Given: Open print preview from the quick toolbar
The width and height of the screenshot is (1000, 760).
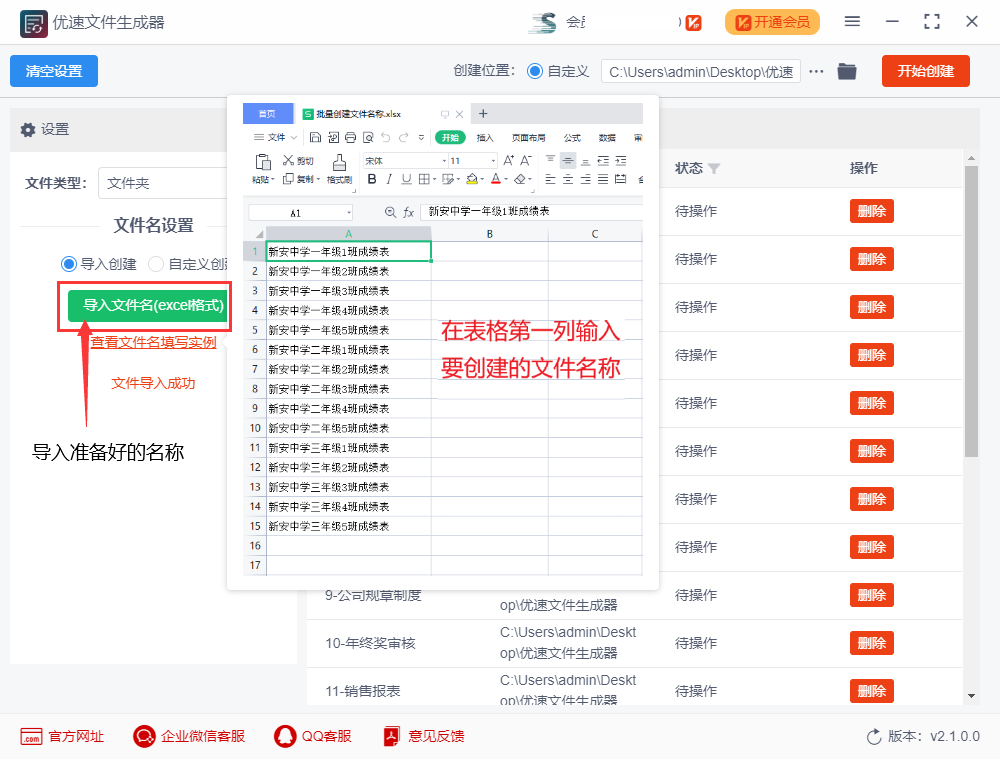Looking at the screenshot, I should pyautogui.click(x=366, y=137).
